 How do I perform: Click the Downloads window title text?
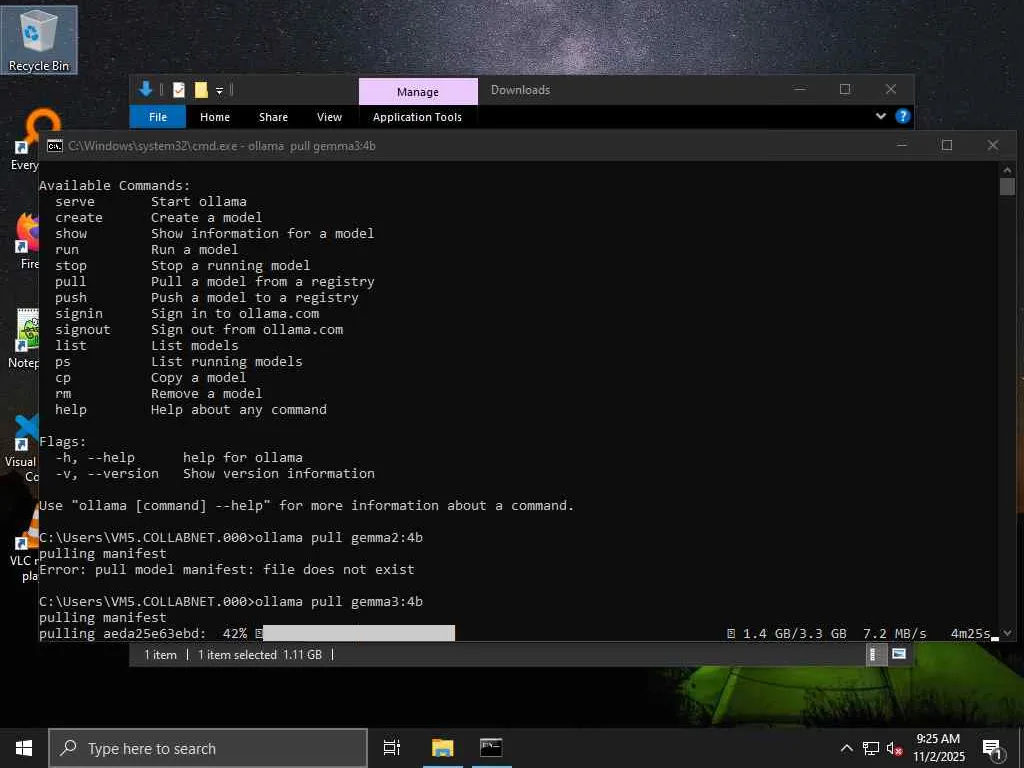[520, 90]
